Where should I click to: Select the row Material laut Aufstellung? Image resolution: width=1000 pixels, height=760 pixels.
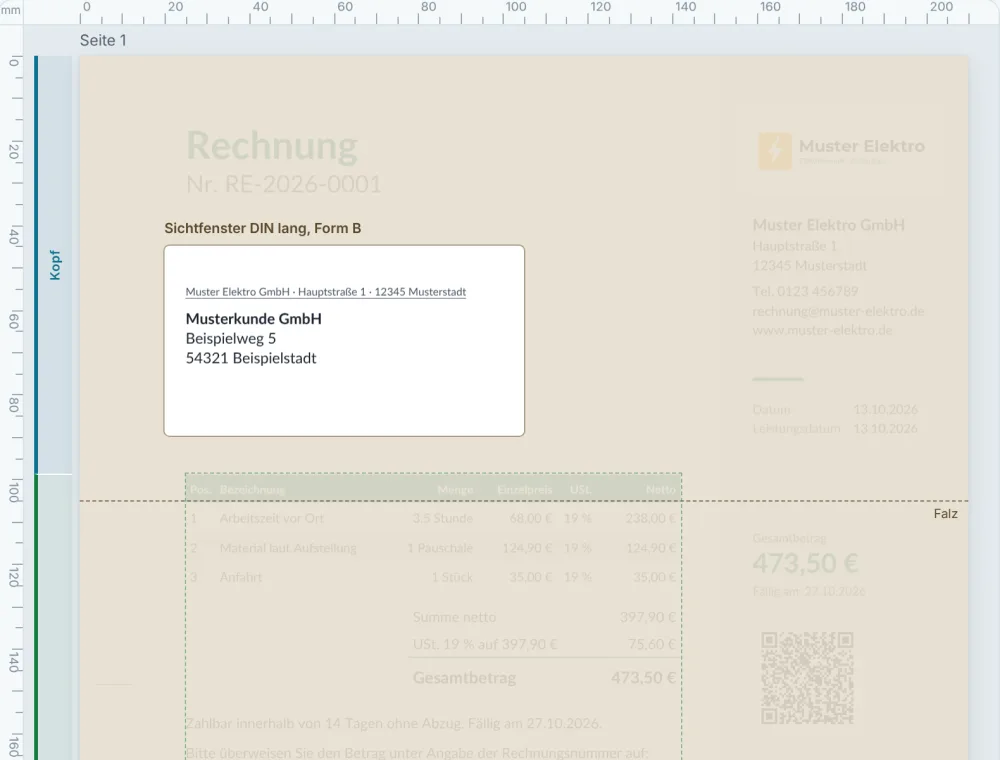pos(434,548)
